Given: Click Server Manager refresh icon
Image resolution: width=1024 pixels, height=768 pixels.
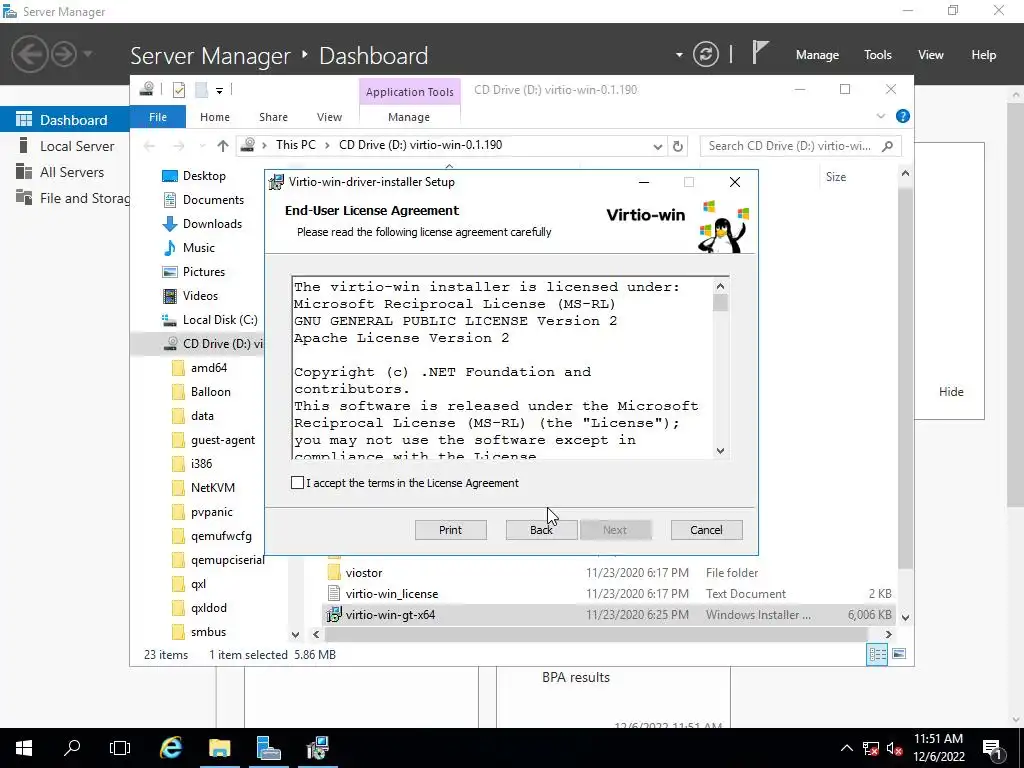Looking at the screenshot, I should [706, 54].
